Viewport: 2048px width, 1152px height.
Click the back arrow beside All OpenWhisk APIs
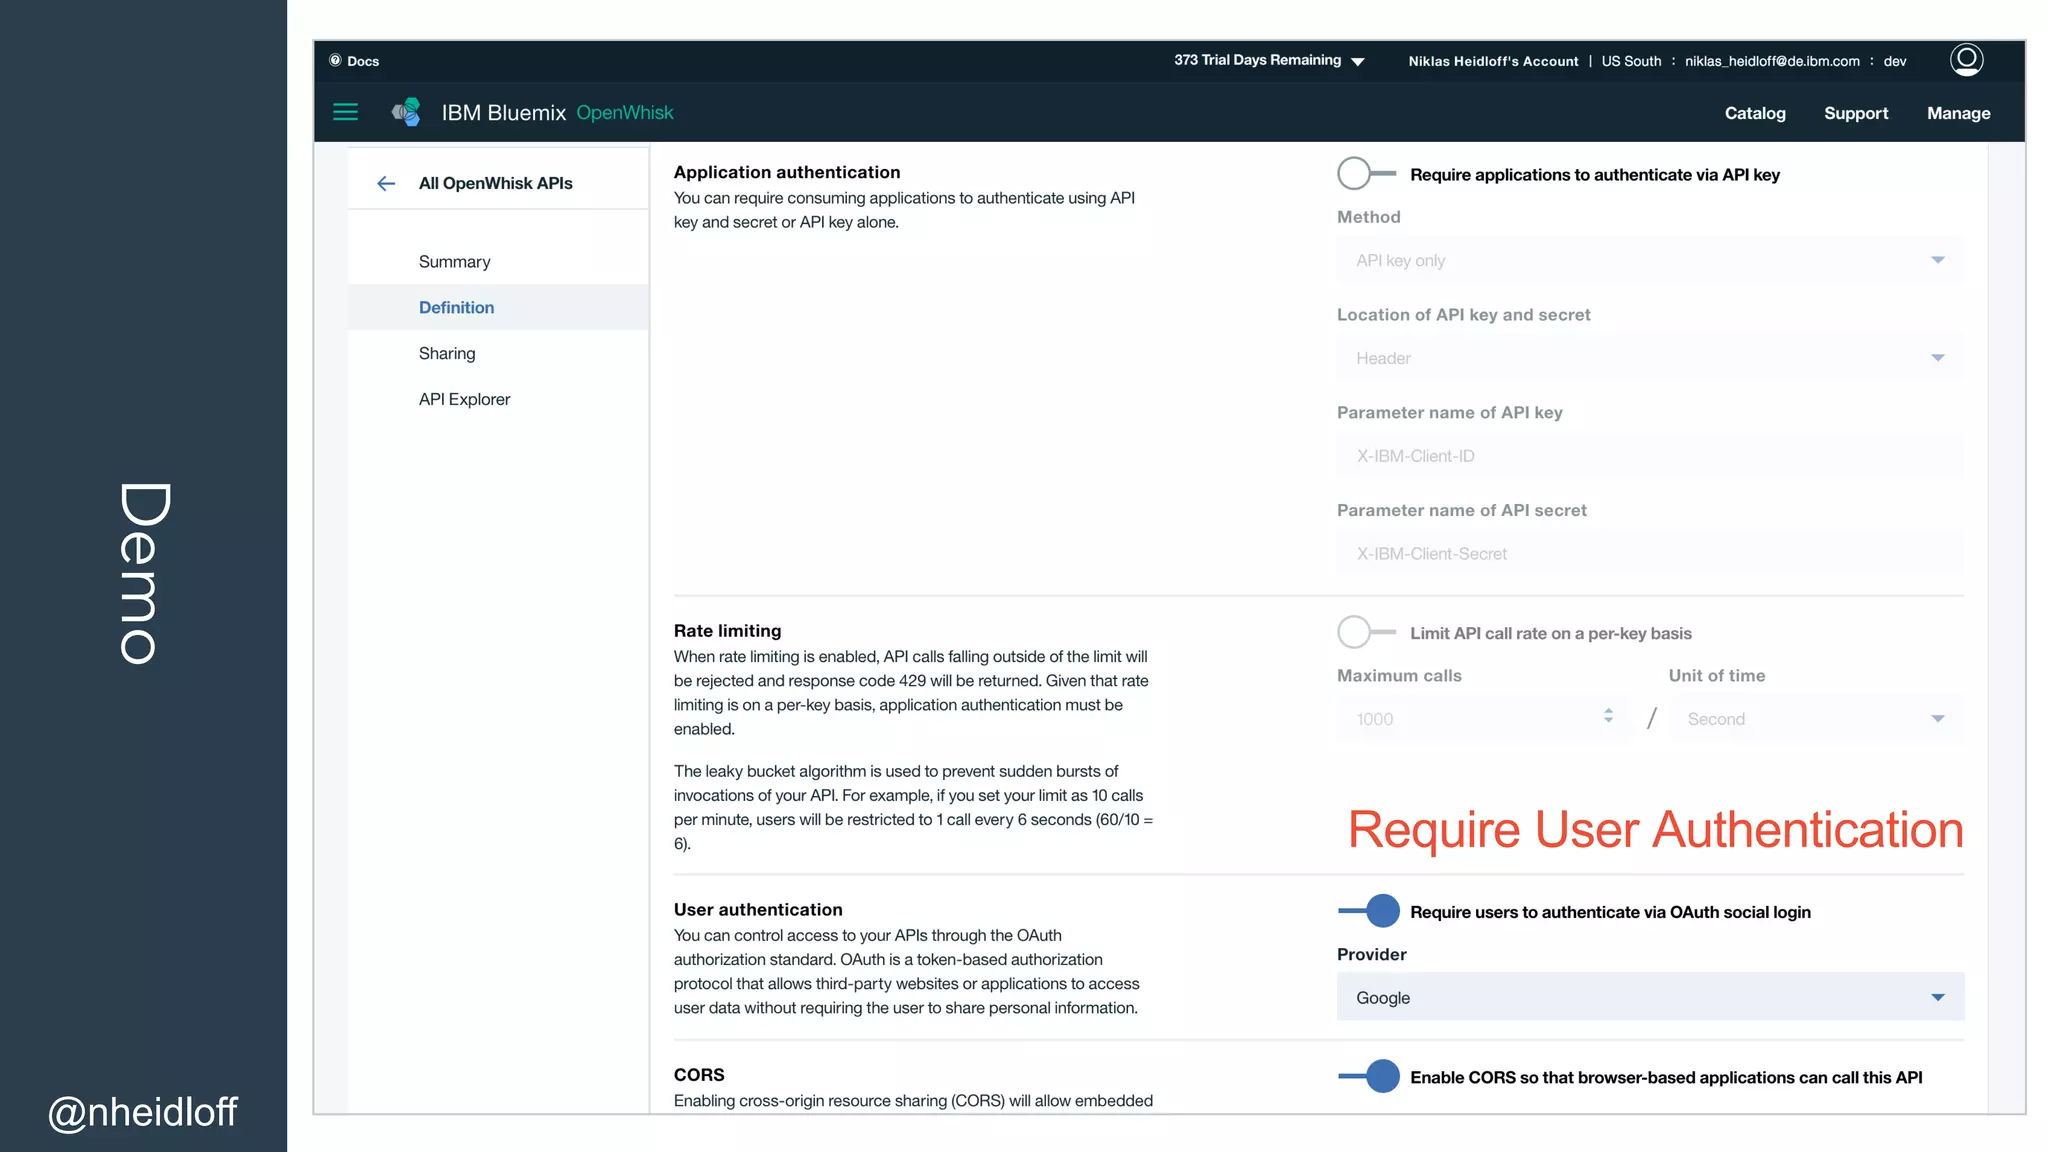point(386,183)
